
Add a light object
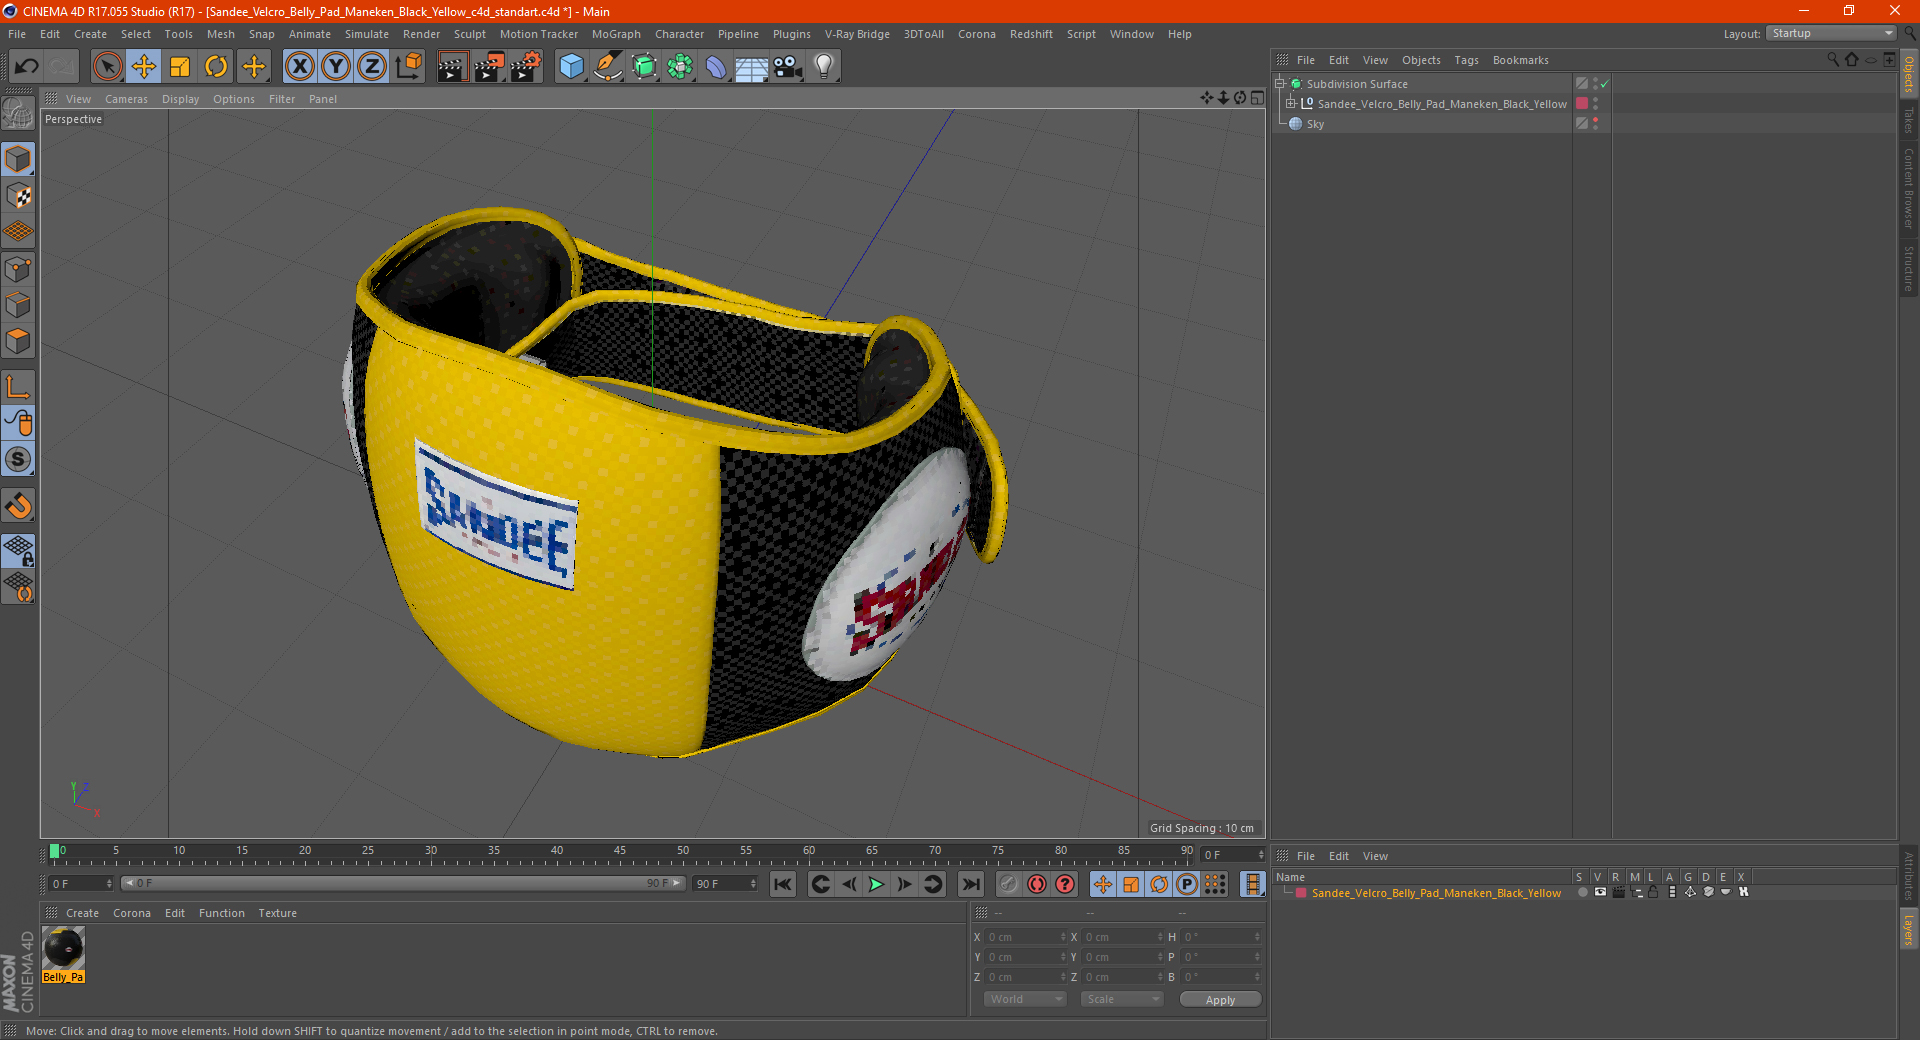coord(824,67)
